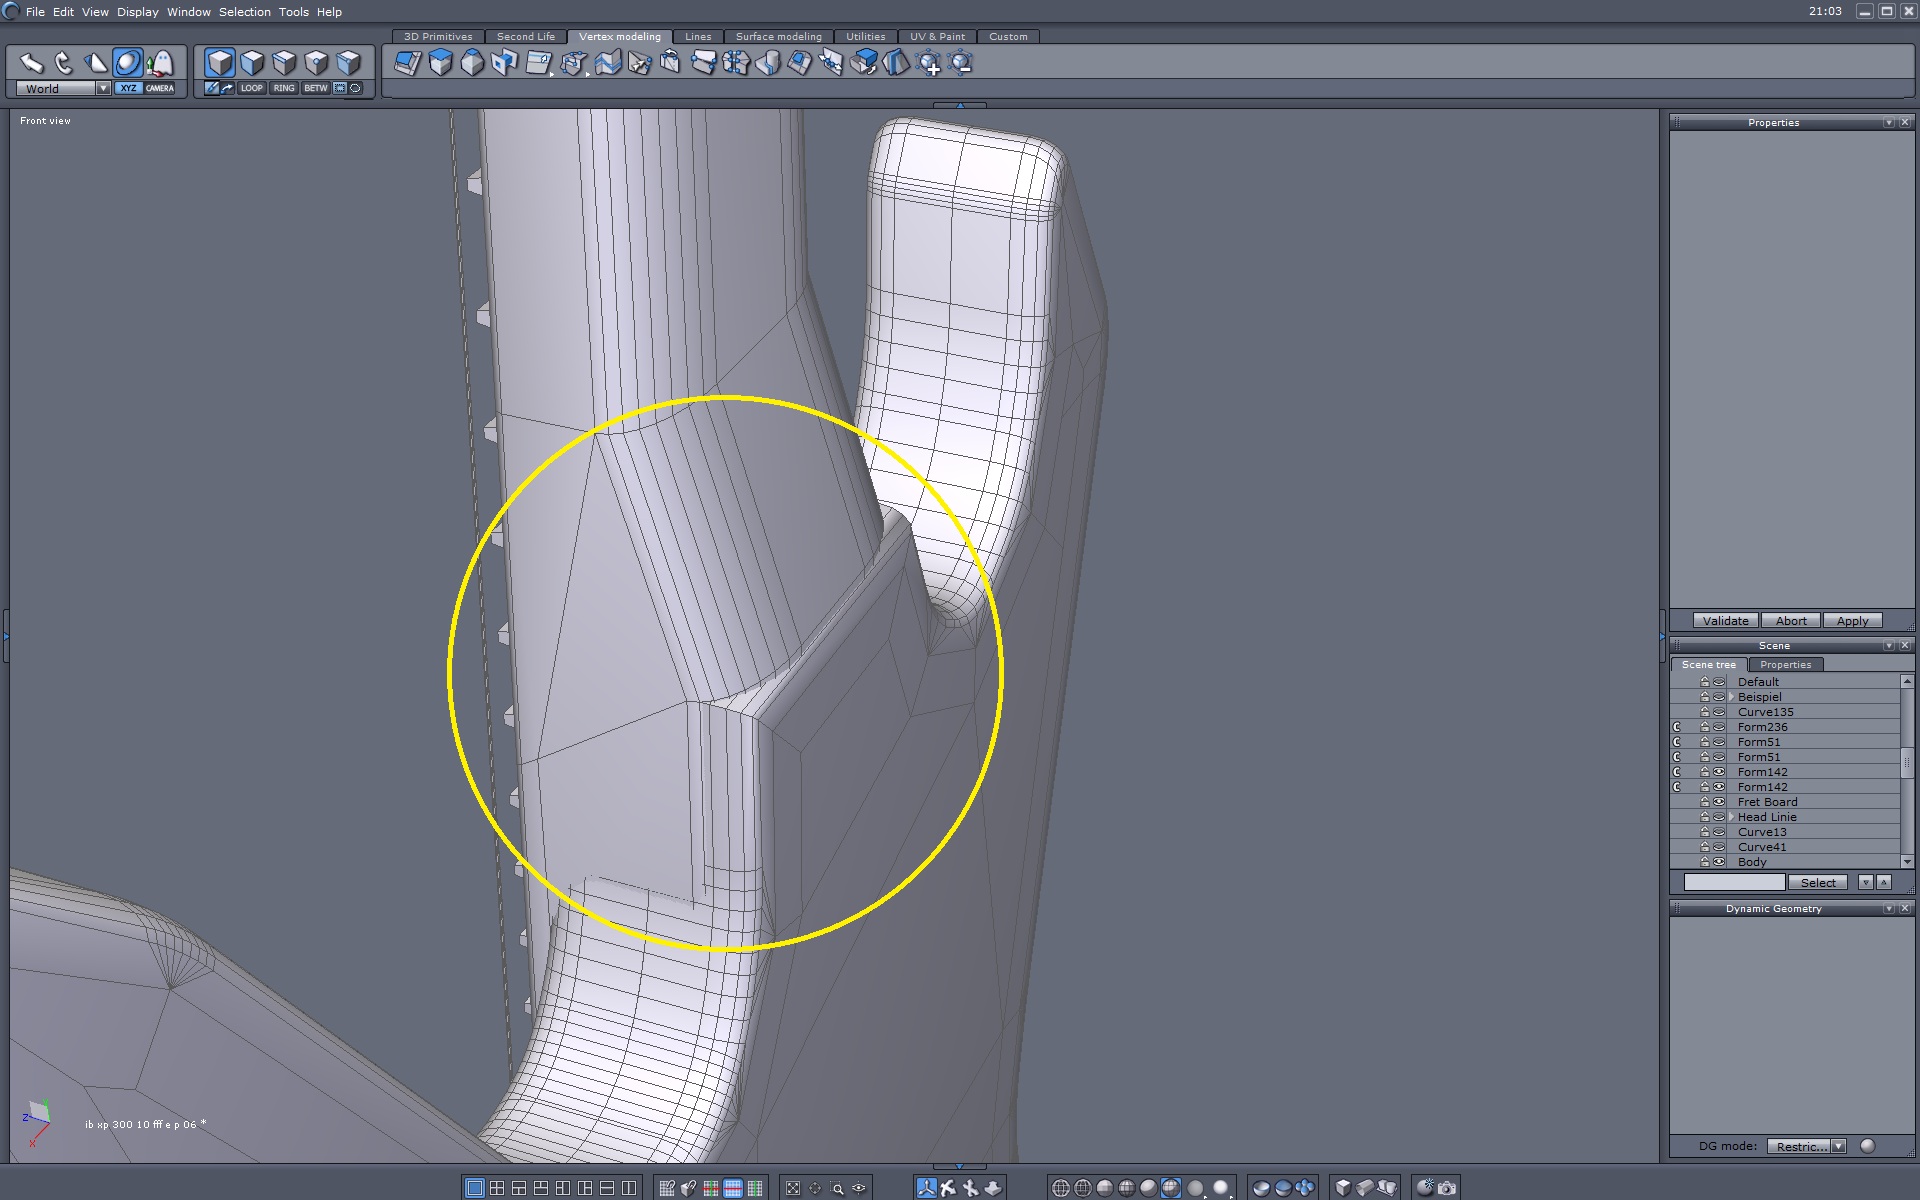Click the camera render icon in bottom bar
The image size is (1920, 1200).
click(x=1447, y=1188)
